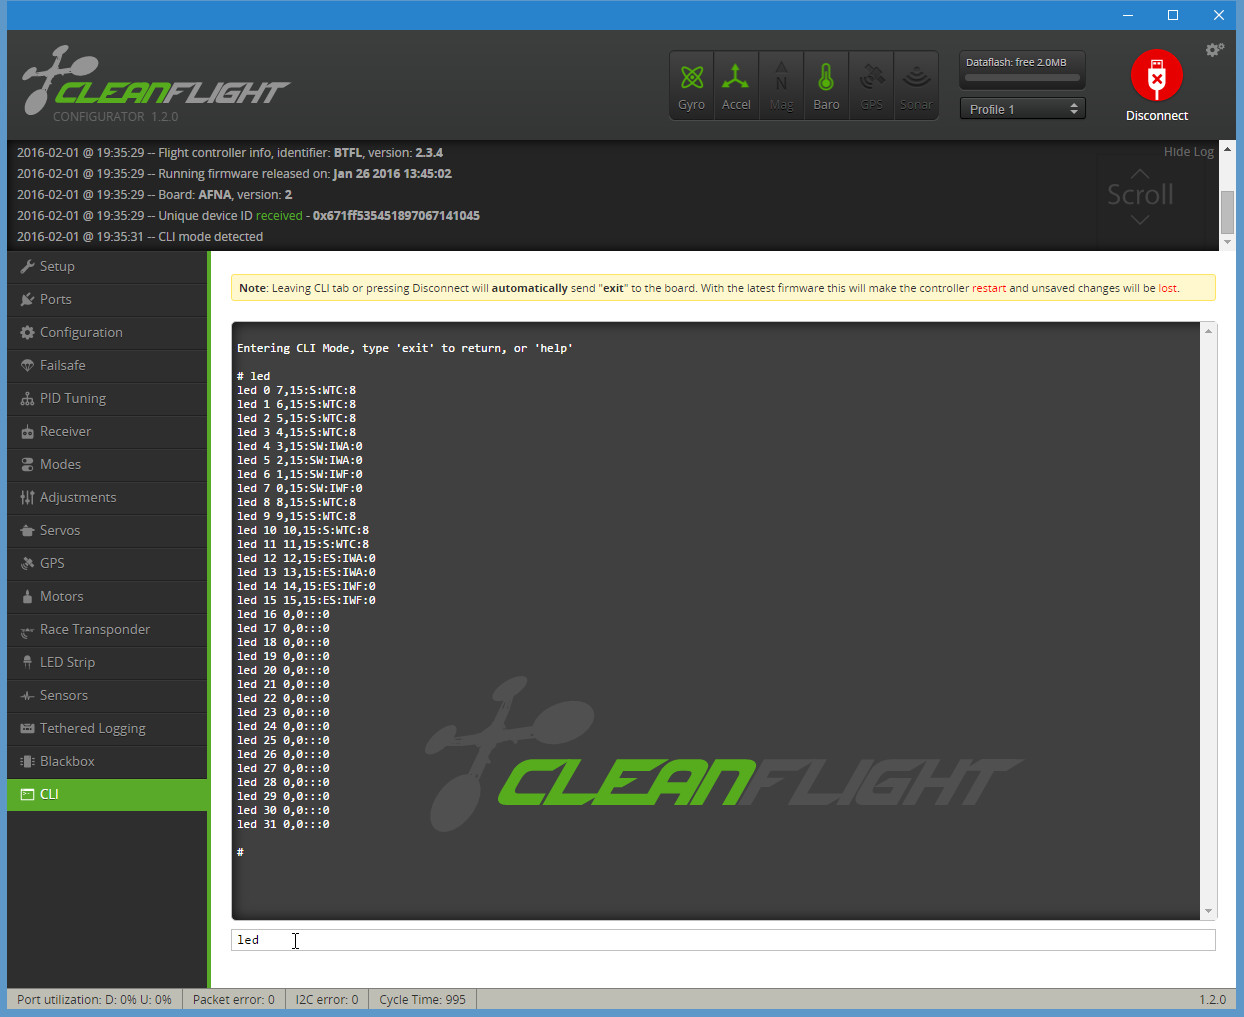The image size is (1244, 1017).
Task: Click the Servos icon in sidebar
Action: pyautogui.click(x=27, y=531)
